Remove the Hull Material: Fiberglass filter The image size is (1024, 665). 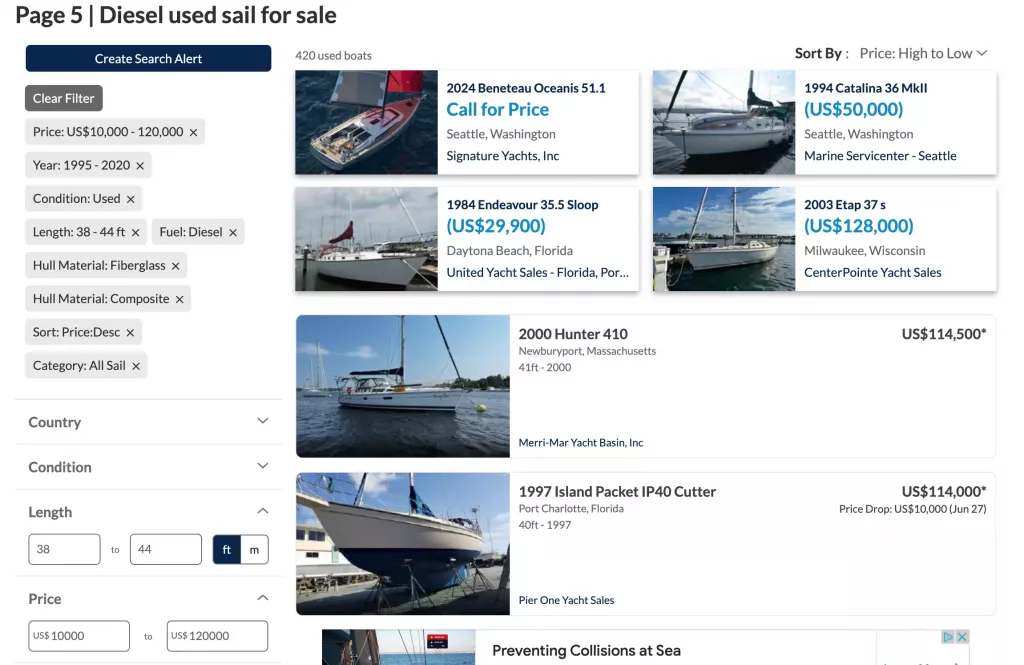tap(175, 265)
